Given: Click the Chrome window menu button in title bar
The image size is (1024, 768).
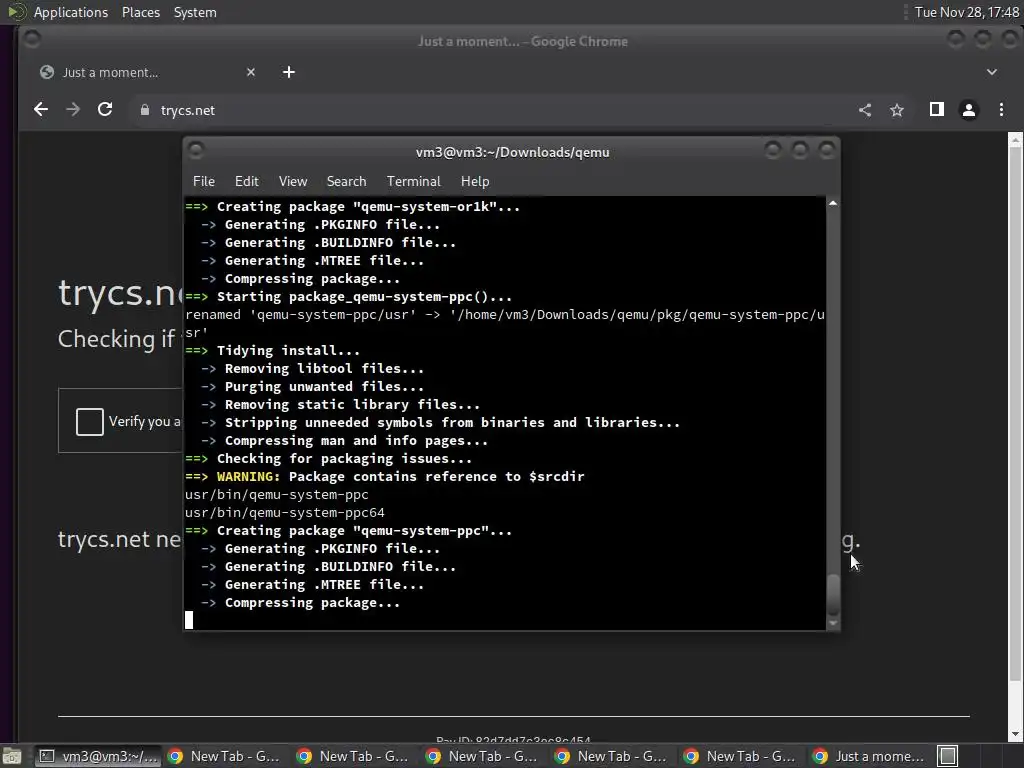Looking at the screenshot, I should (31, 40).
